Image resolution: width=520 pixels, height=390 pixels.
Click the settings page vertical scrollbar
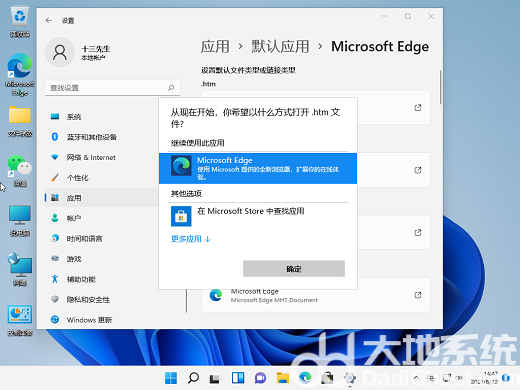point(441,87)
